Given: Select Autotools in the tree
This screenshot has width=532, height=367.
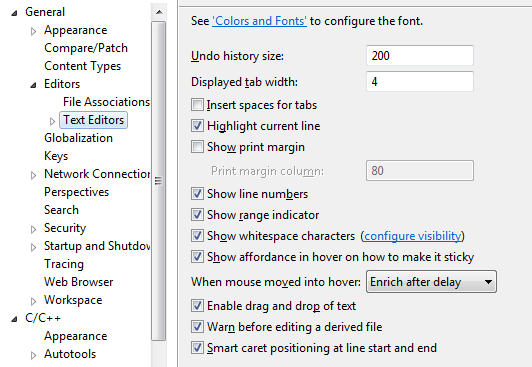Looking at the screenshot, I should pos(70,354).
